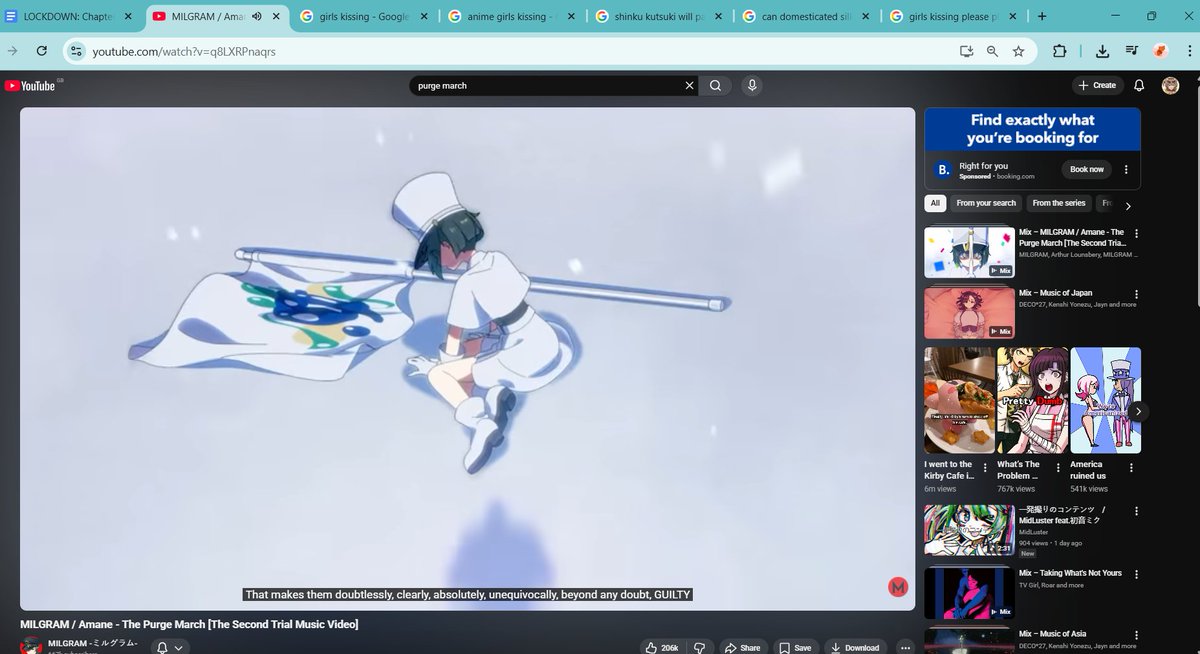The height and width of the screenshot is (654, 1200).
Task: Open 'Mix – Taking What's Not Yours' title
Action: [x=1070, y=573]
